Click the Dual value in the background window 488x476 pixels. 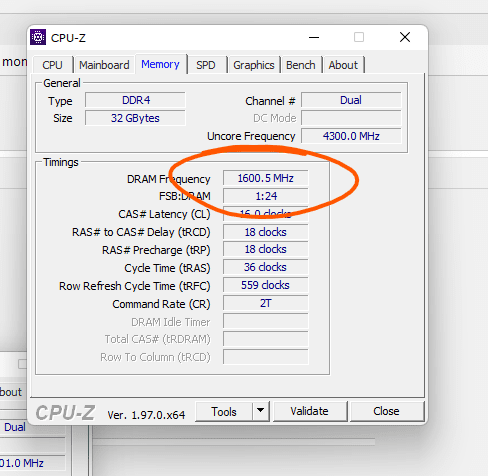15,427
